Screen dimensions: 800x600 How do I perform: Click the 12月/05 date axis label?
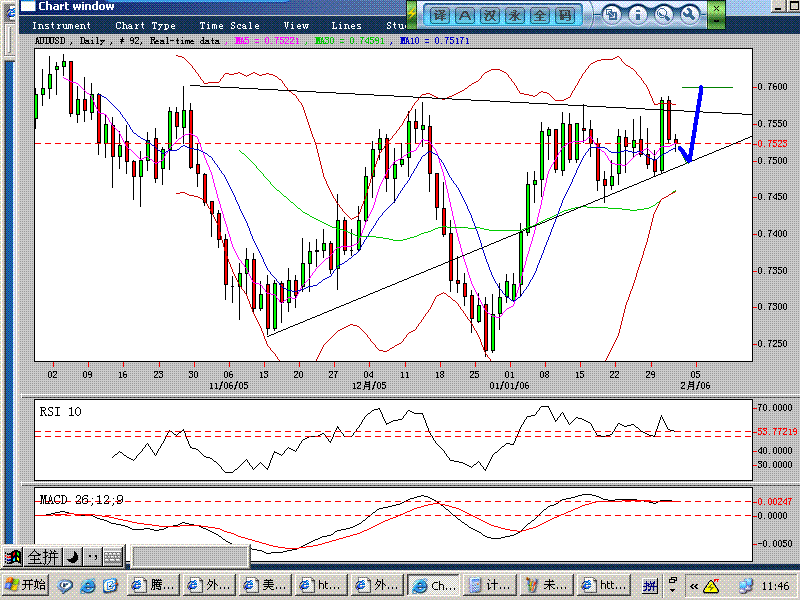[x=369, y=386]
